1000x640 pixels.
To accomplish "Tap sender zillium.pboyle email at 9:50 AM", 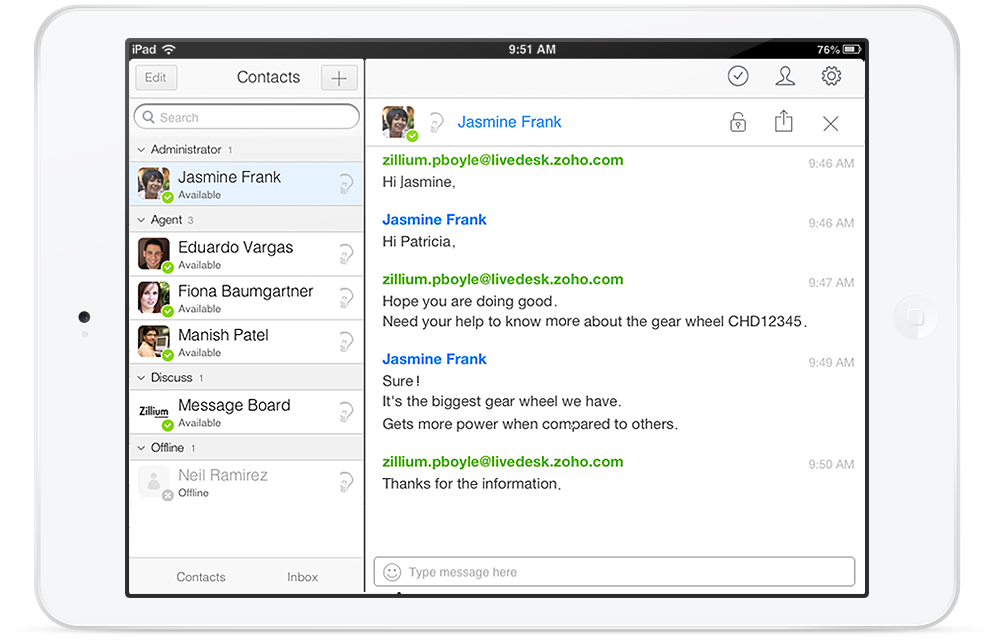I will click(503, 462).
